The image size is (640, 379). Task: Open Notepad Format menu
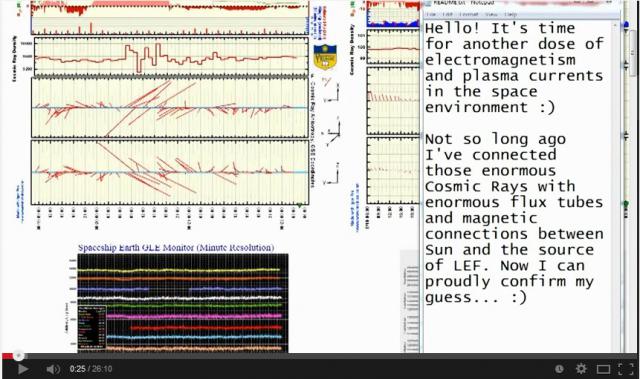click(468, 14)
